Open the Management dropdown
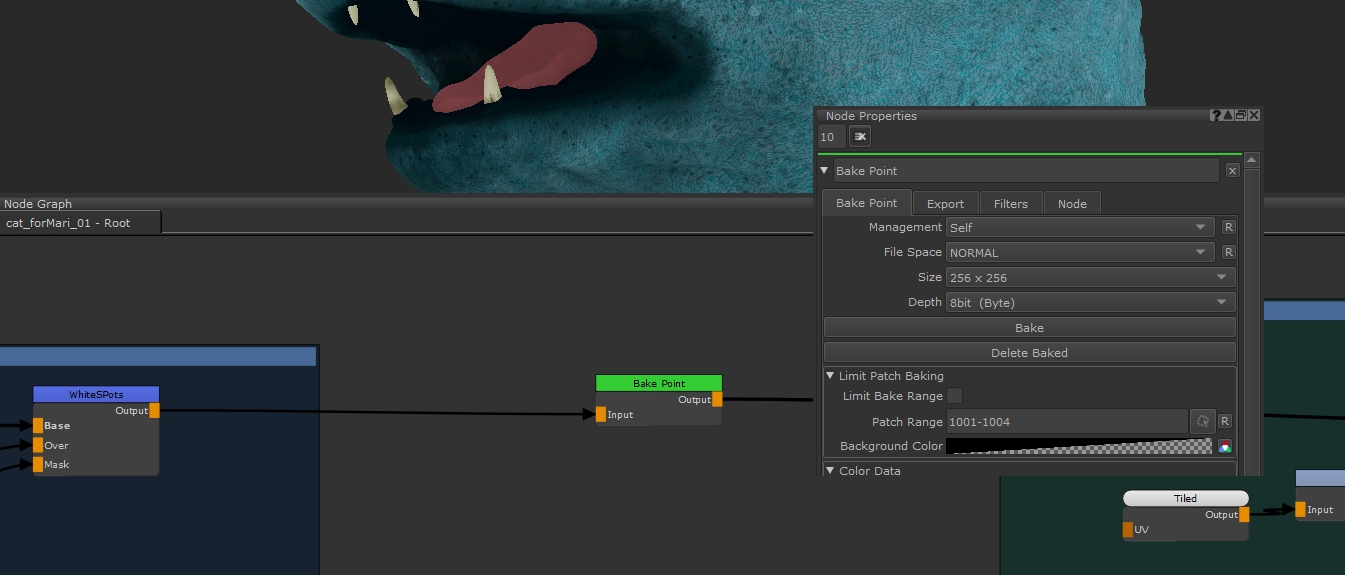 (1080, 227)
